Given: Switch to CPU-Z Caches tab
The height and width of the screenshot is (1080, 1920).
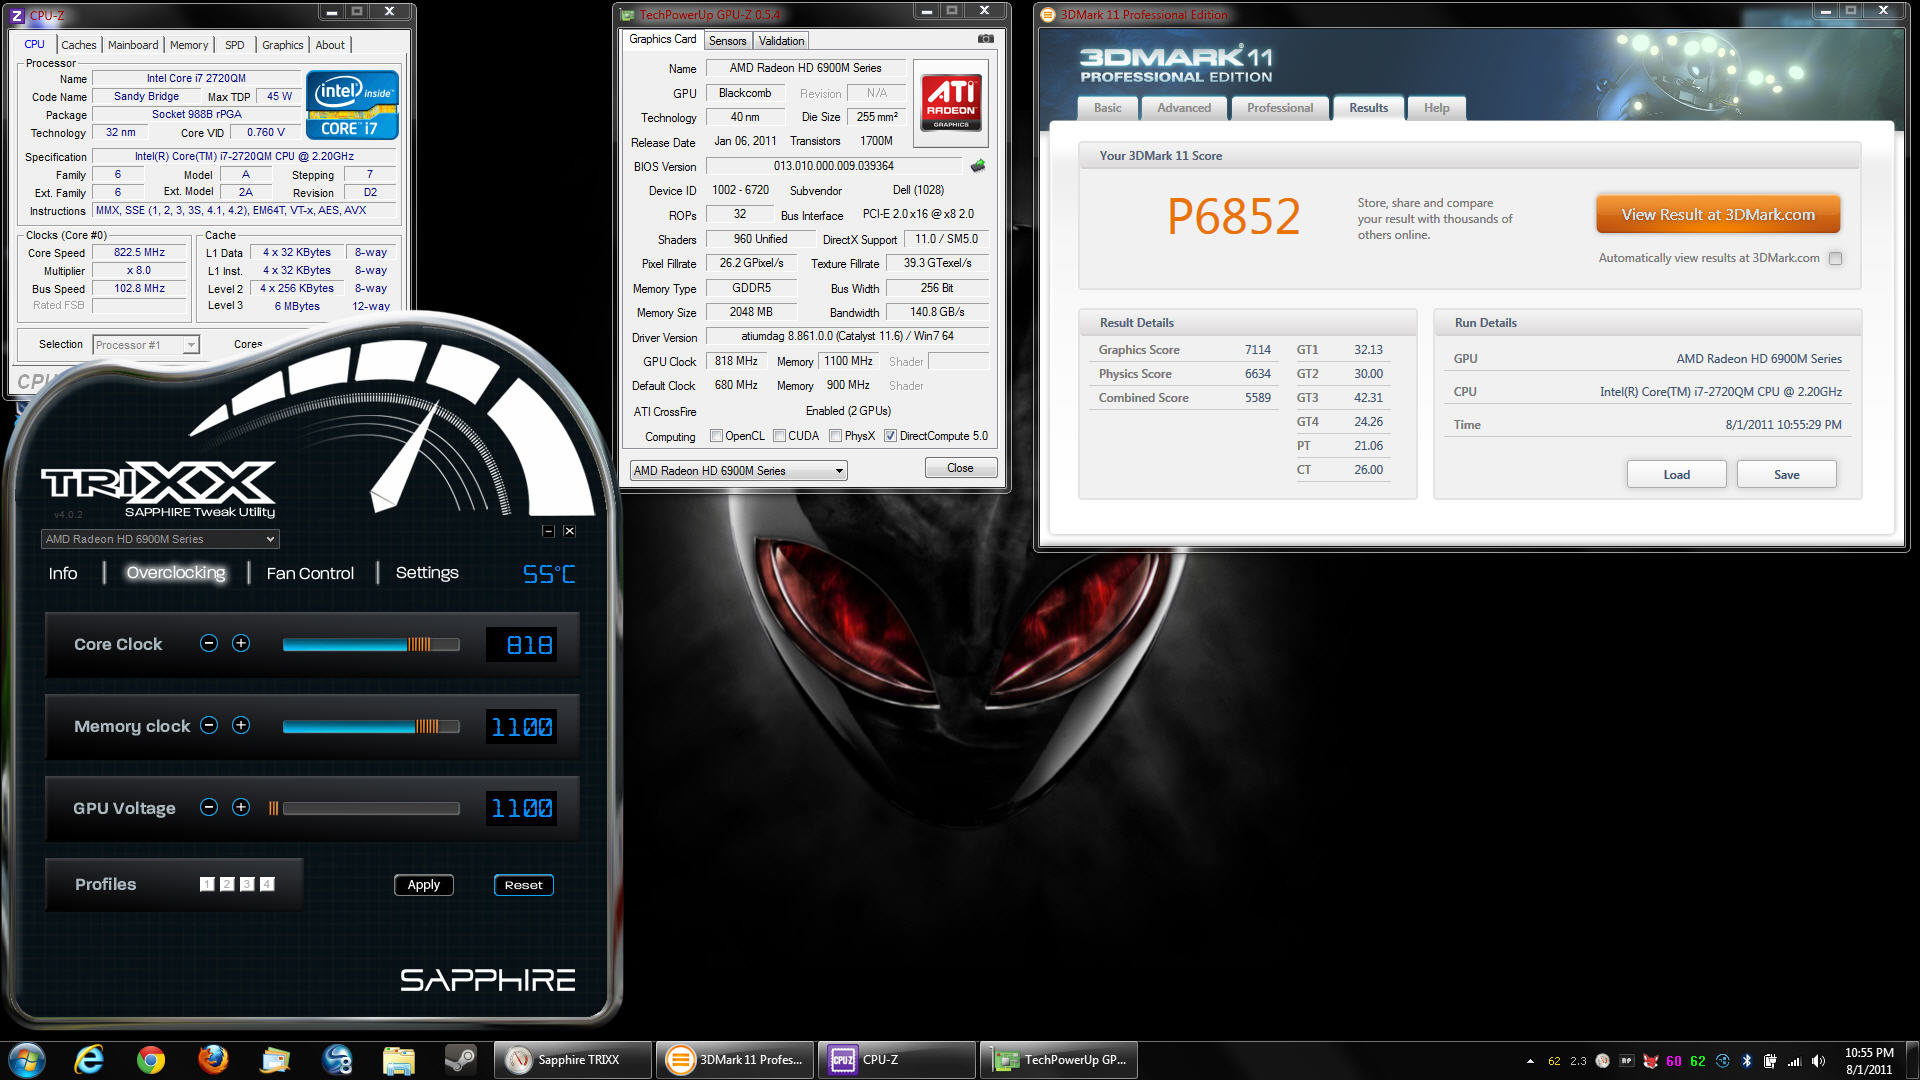Looking at the screenshot, I should (78, 45).
